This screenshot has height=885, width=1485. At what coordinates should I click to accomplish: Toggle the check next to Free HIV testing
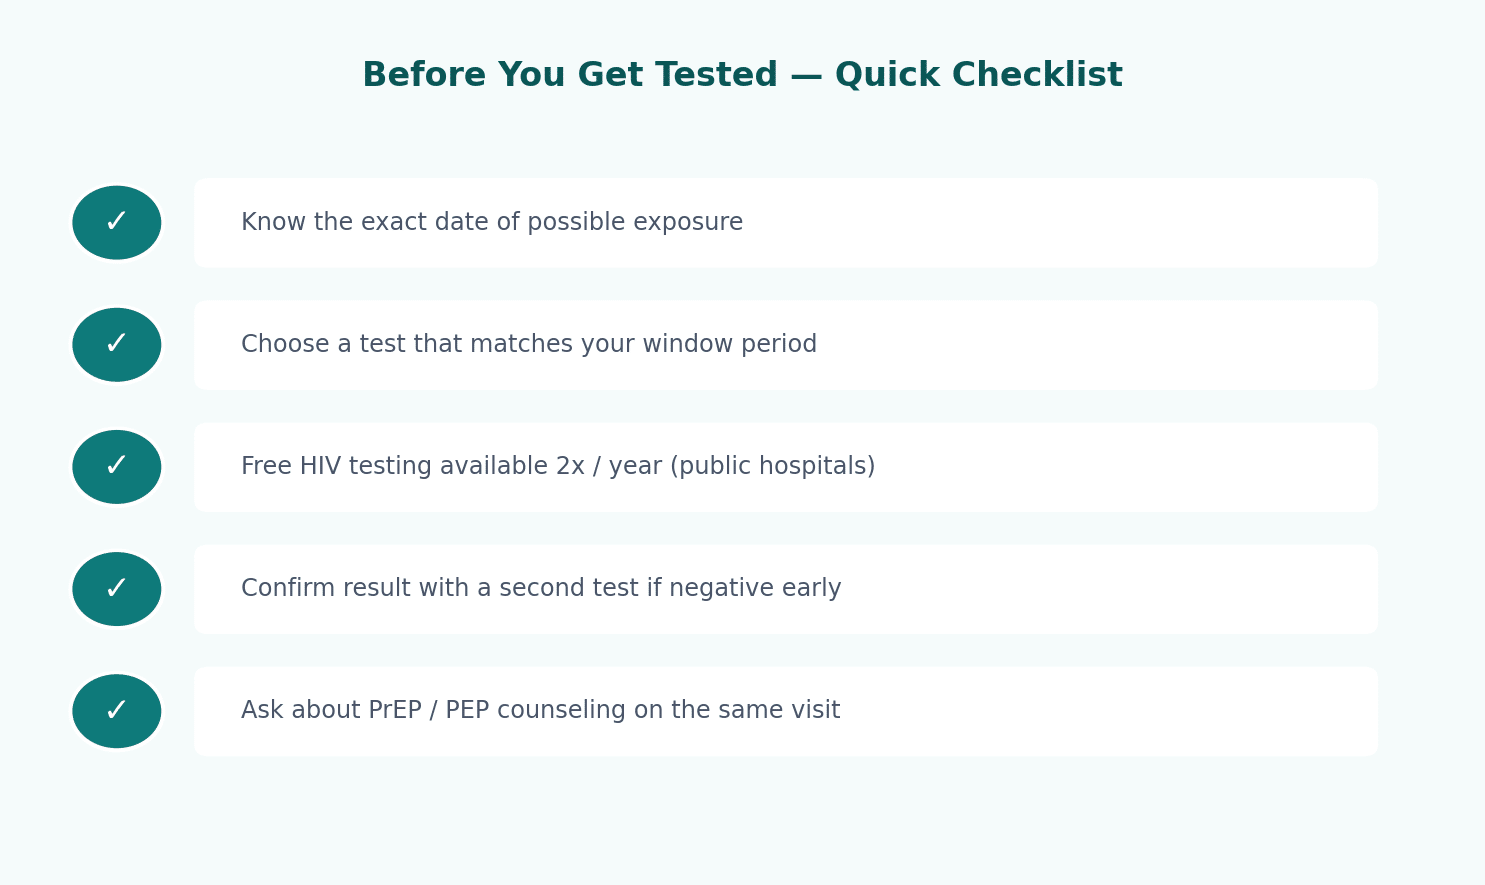pyautogui.click(x=117, y=467)
